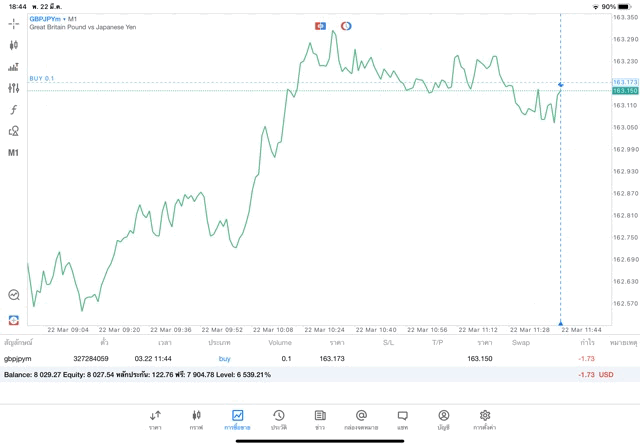Click the function f icon in sidebar

(x=14, y=110)
